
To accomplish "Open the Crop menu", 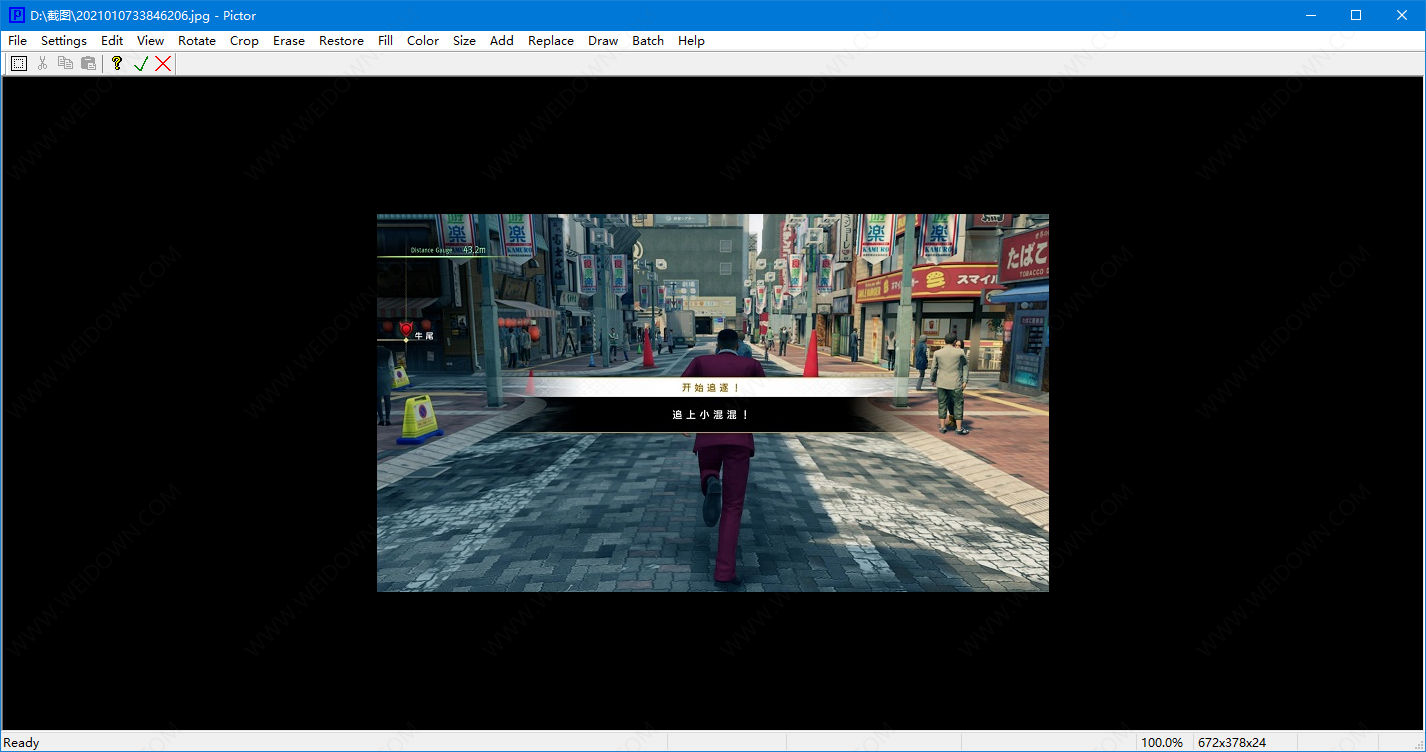I will (x=244, y=41).
